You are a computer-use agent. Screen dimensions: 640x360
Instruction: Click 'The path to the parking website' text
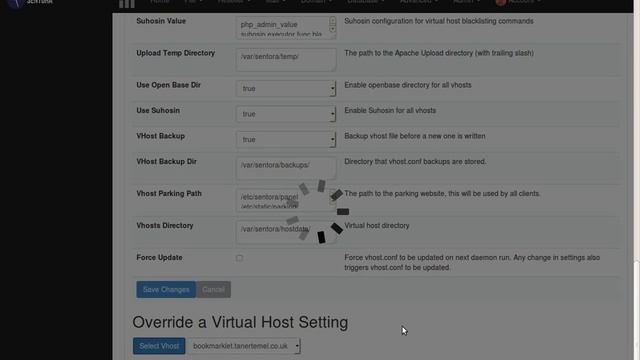(442, 193)
